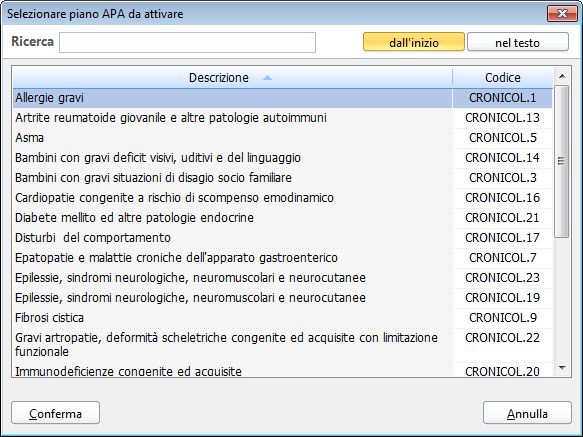Screen dimensions: 583x437
Task: Click the Ricerca search input field
Action: 187,42
